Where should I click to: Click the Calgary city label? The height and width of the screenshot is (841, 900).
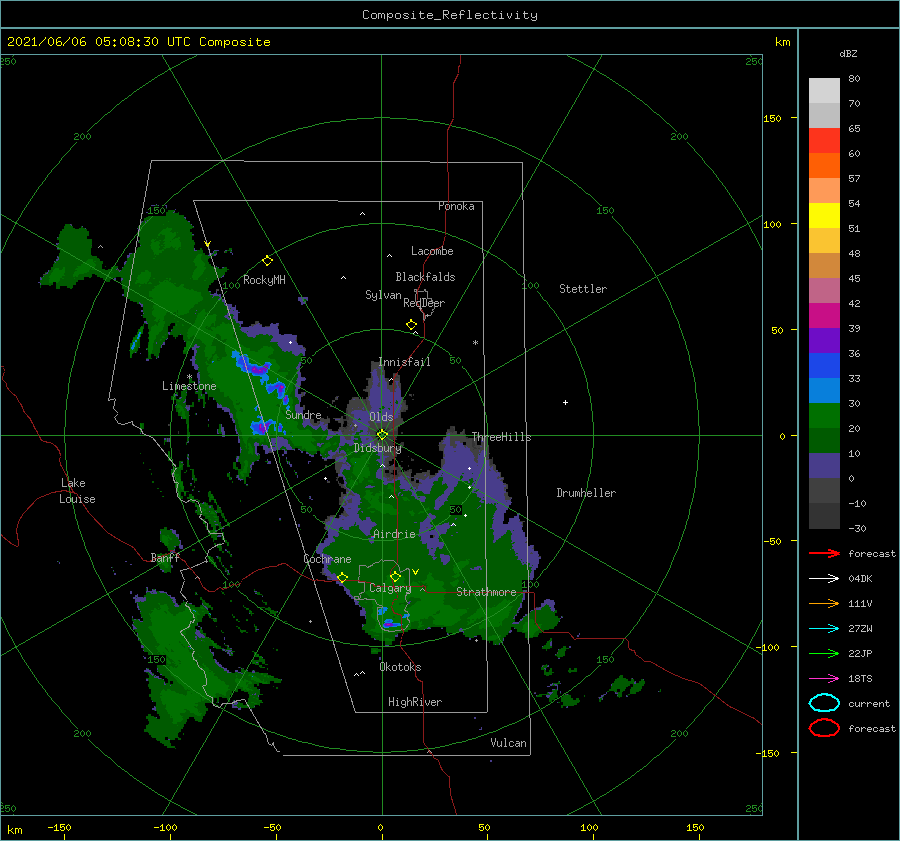coord(390,588)
